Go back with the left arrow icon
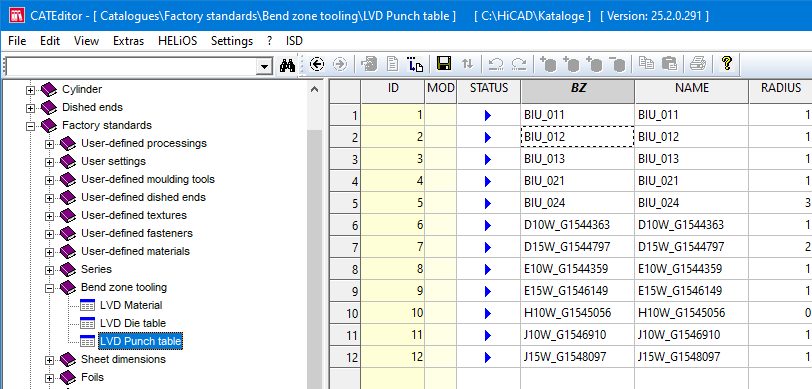 point(317,64)
